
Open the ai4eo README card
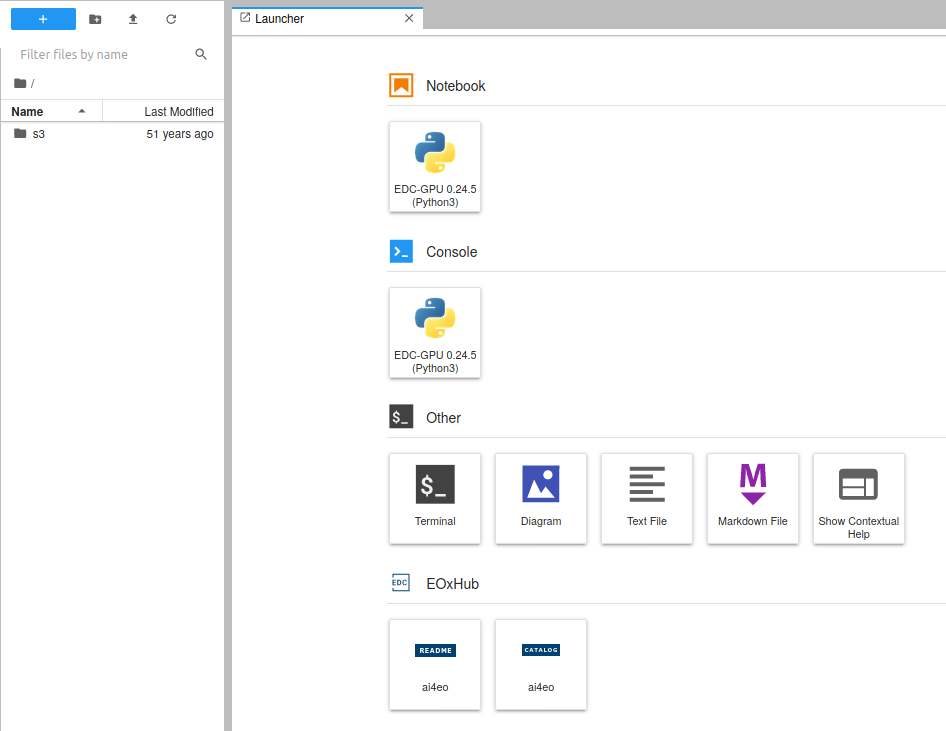tap(435, 665)
